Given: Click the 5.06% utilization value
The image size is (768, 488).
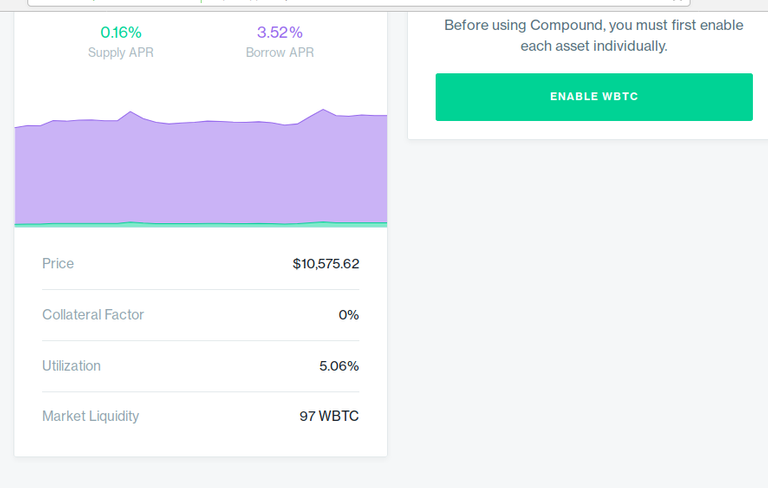Looking at the screenshot, I should pyautogui.click(x=339, y=366).
